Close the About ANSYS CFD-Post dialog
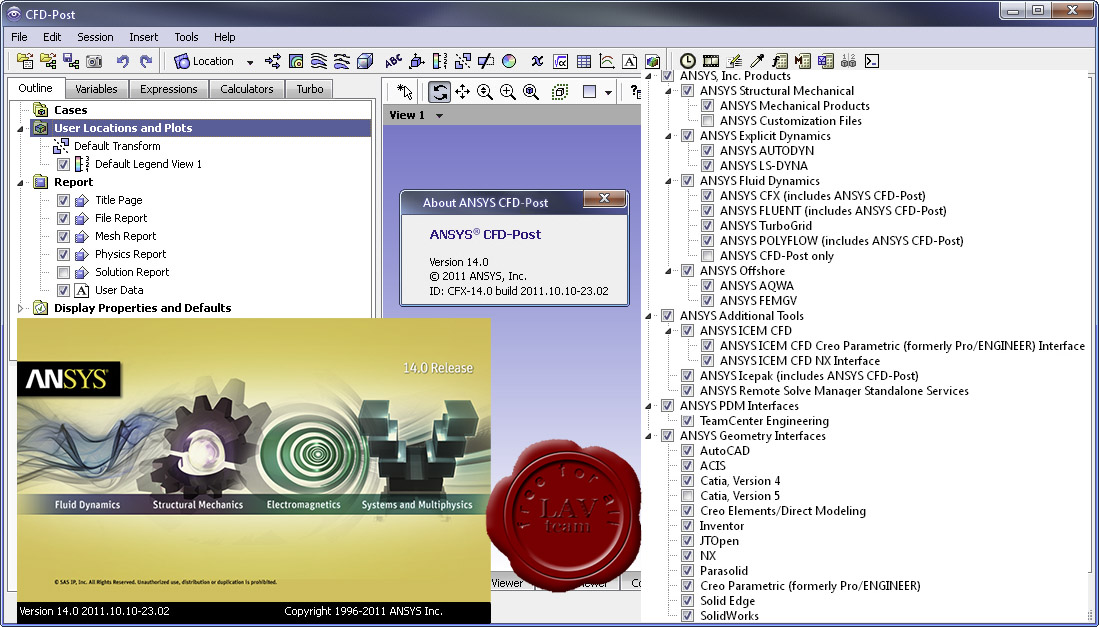Viewport: 1099px width, 627px height. pos(604,199)
